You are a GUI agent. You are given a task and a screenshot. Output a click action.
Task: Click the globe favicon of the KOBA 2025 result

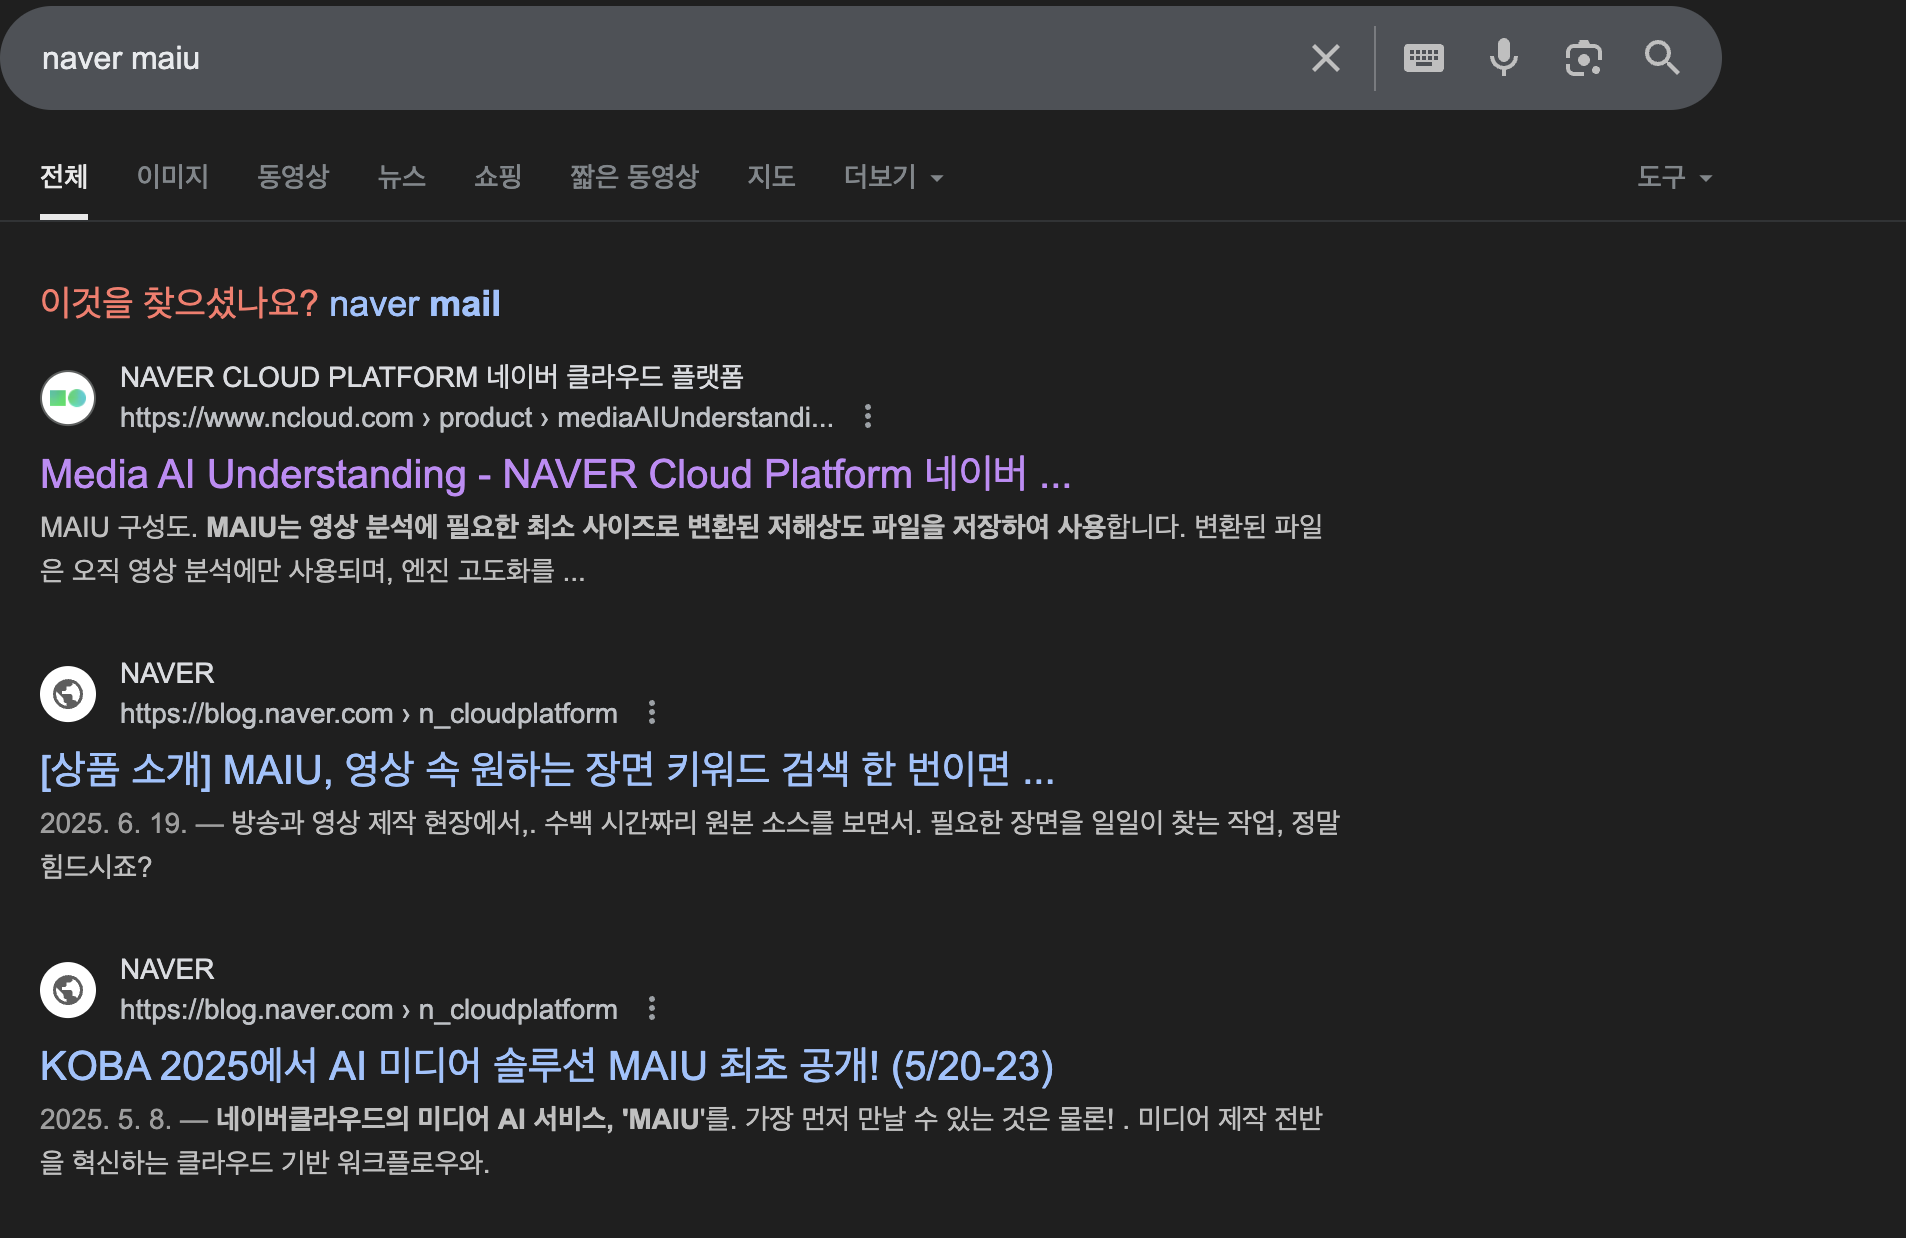click(68, 990)
